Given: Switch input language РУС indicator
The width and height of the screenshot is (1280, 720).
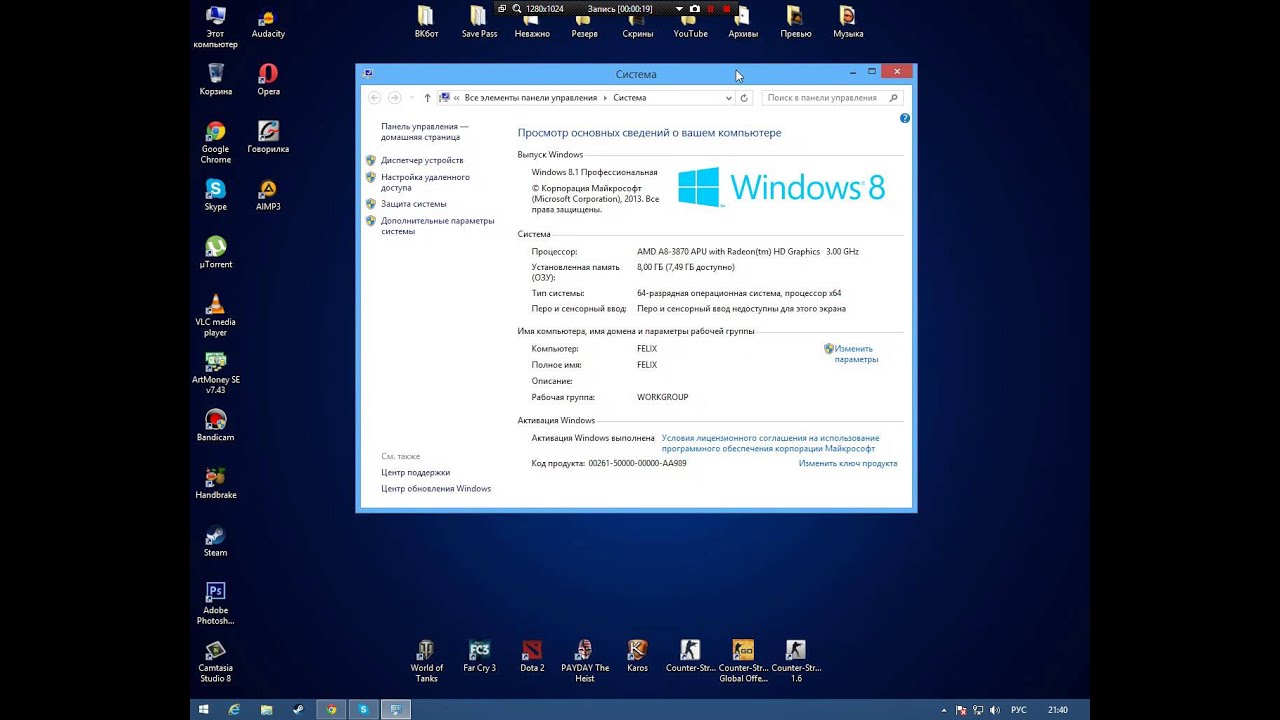Looking at the screenshot, I should pyautogui.click(x=1018, y=710).
